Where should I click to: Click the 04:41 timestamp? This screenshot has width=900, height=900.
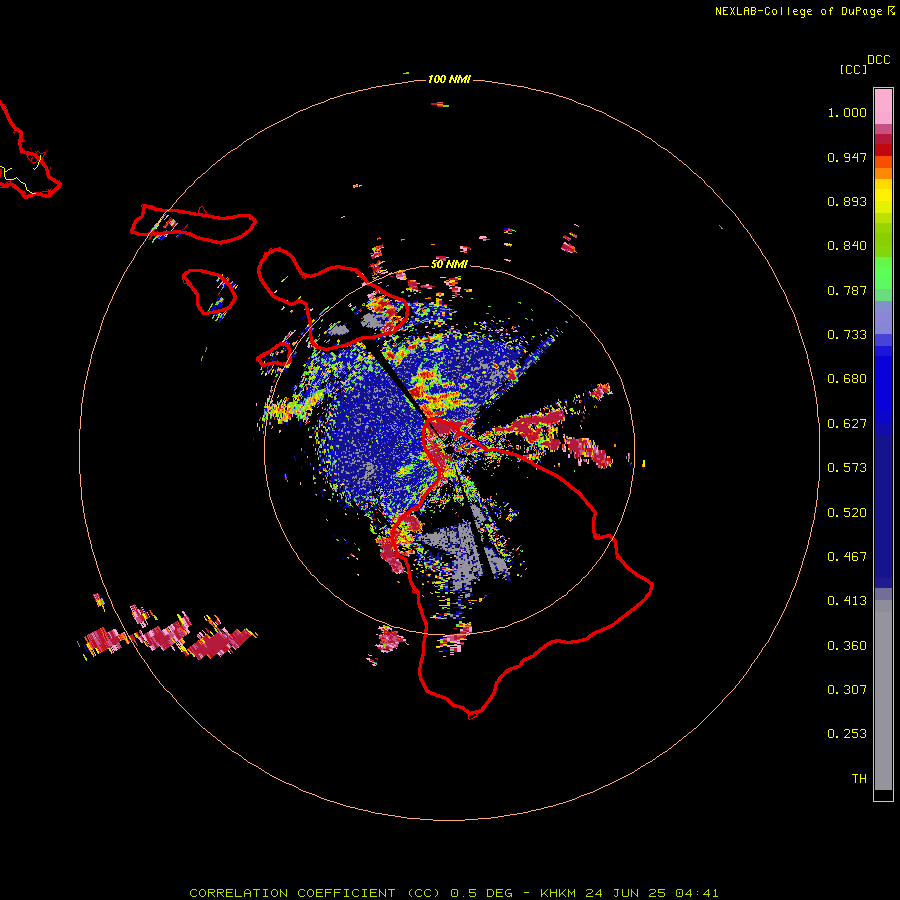[697, 893]
